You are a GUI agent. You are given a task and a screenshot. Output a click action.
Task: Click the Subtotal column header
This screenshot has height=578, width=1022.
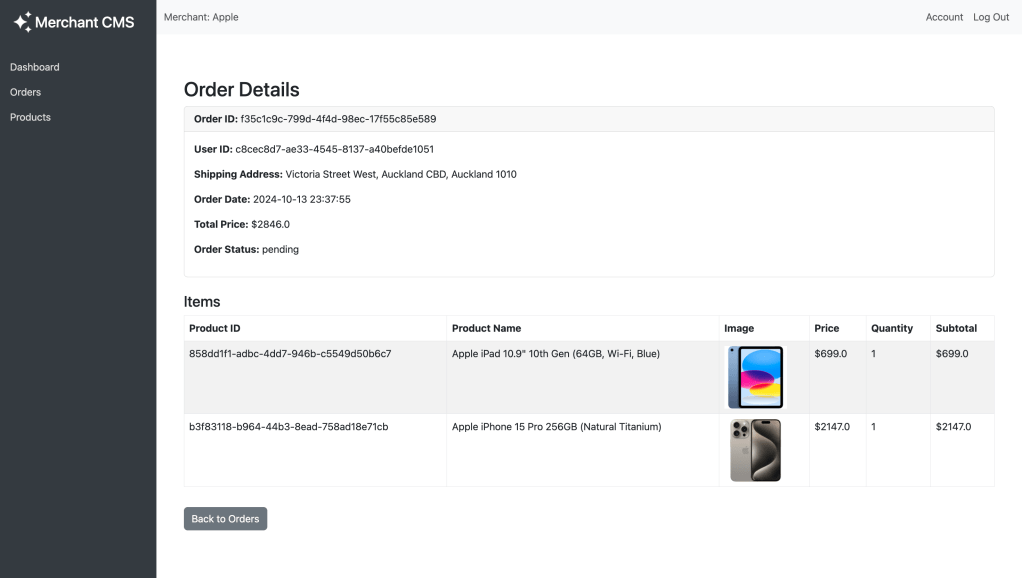pyautogui.click(x=956, y=328)
